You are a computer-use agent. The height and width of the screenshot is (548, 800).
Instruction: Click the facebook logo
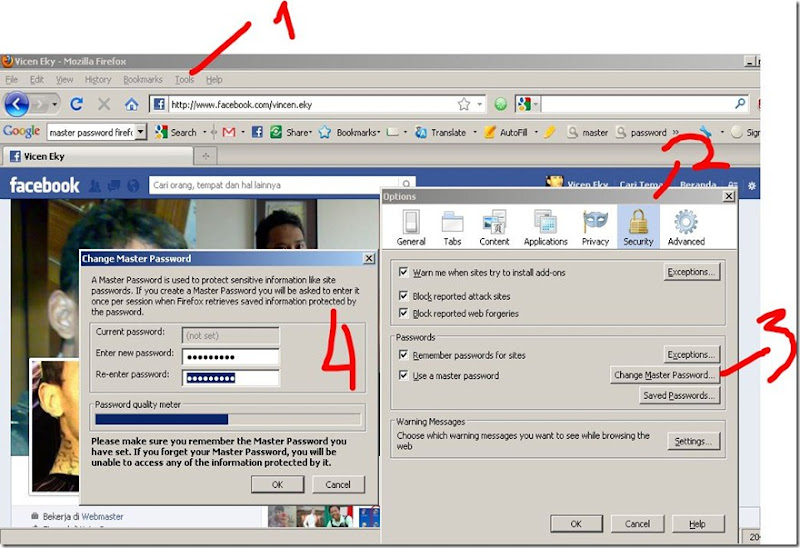coord(44,185)
